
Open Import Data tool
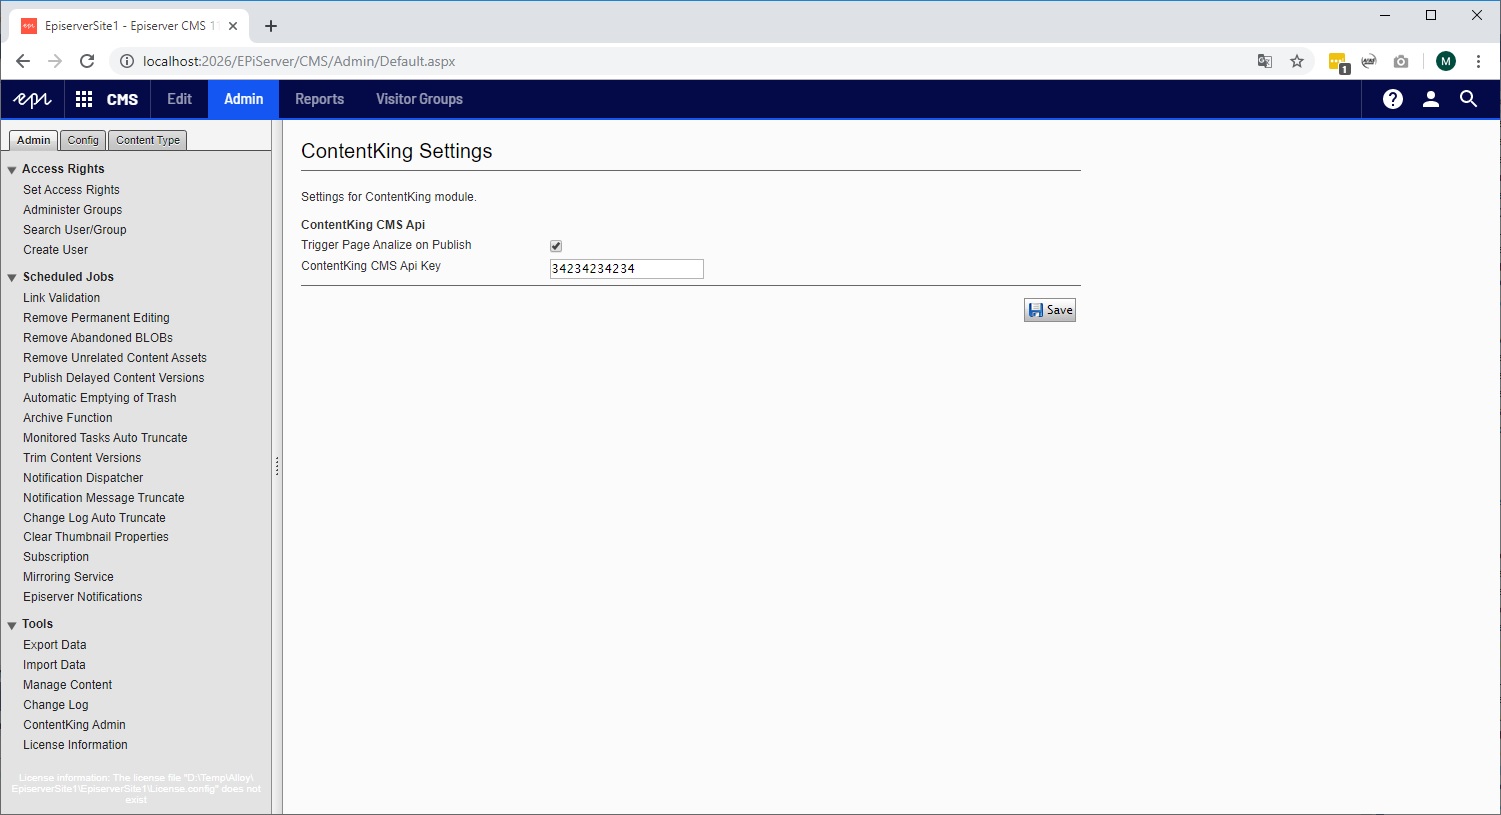pyautogui.click(x=55, y=665)
